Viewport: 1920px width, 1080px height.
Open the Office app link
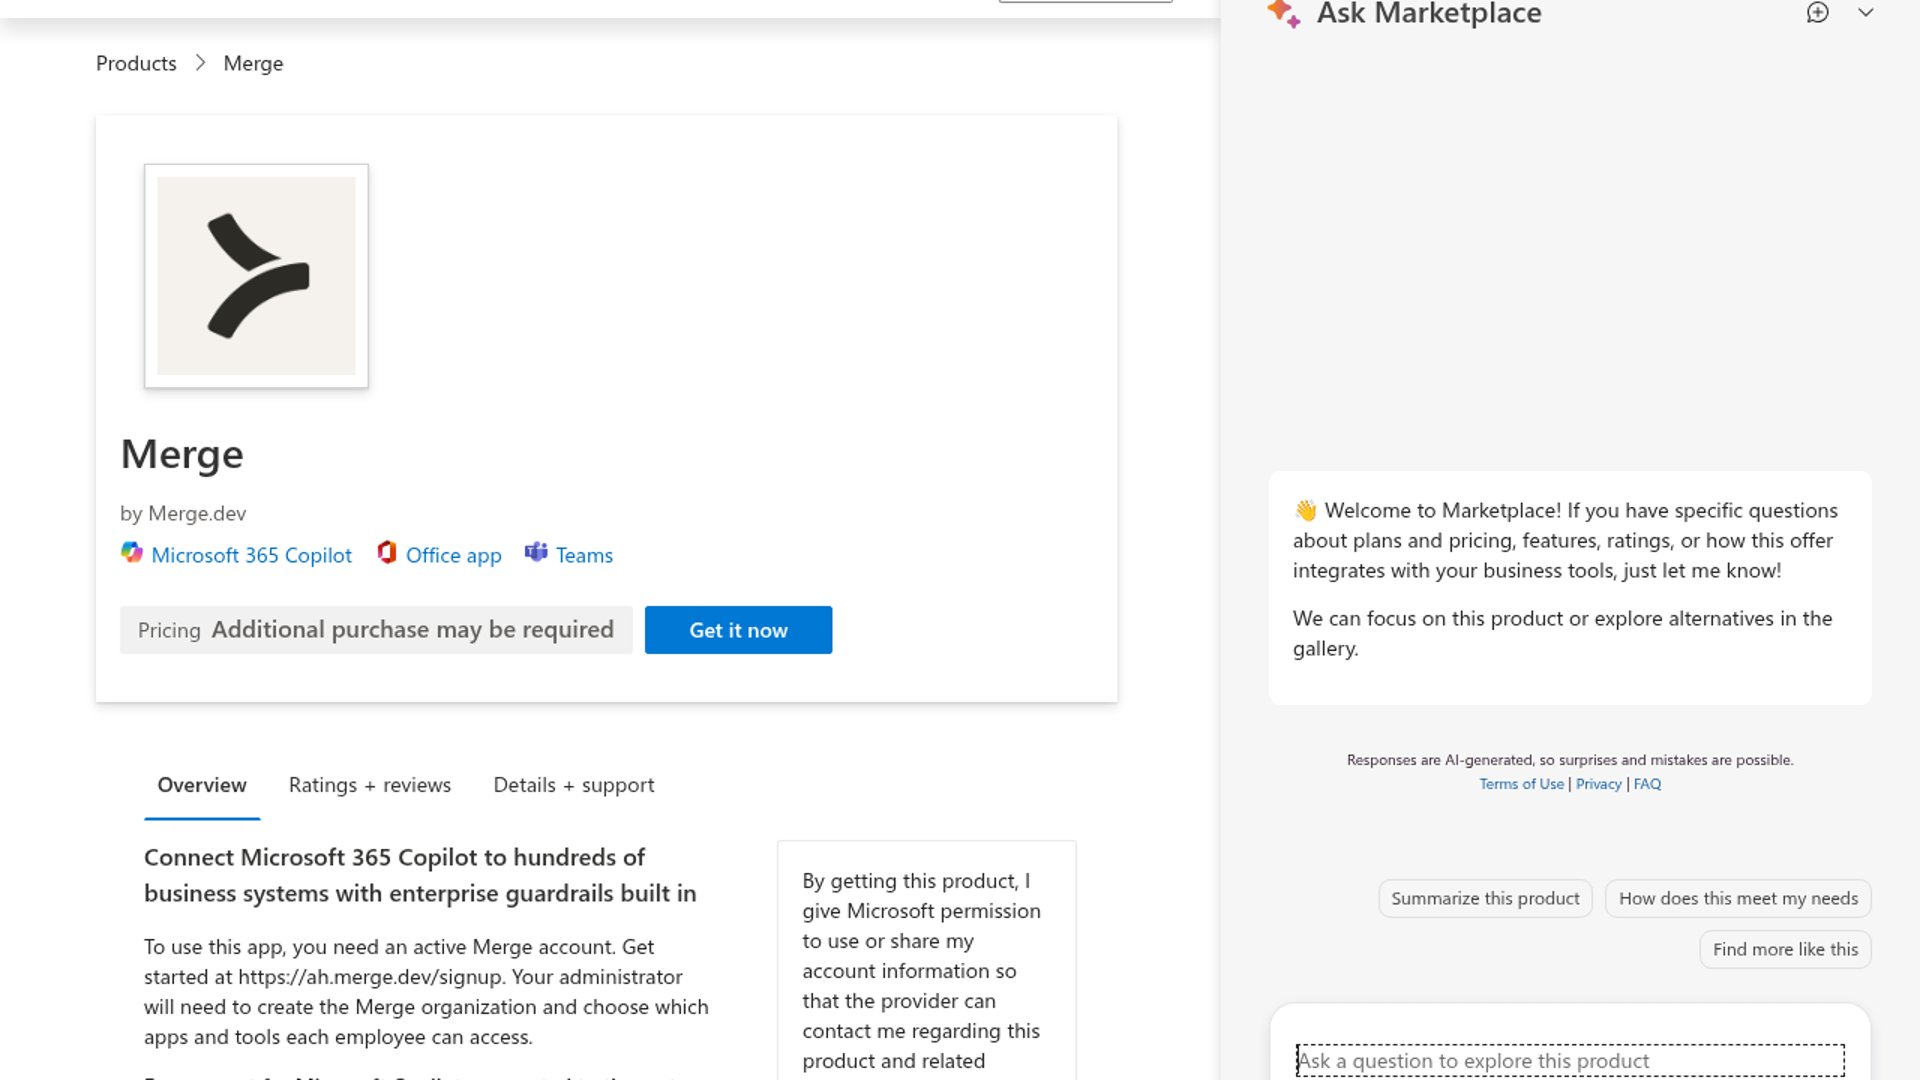(453, 555)
